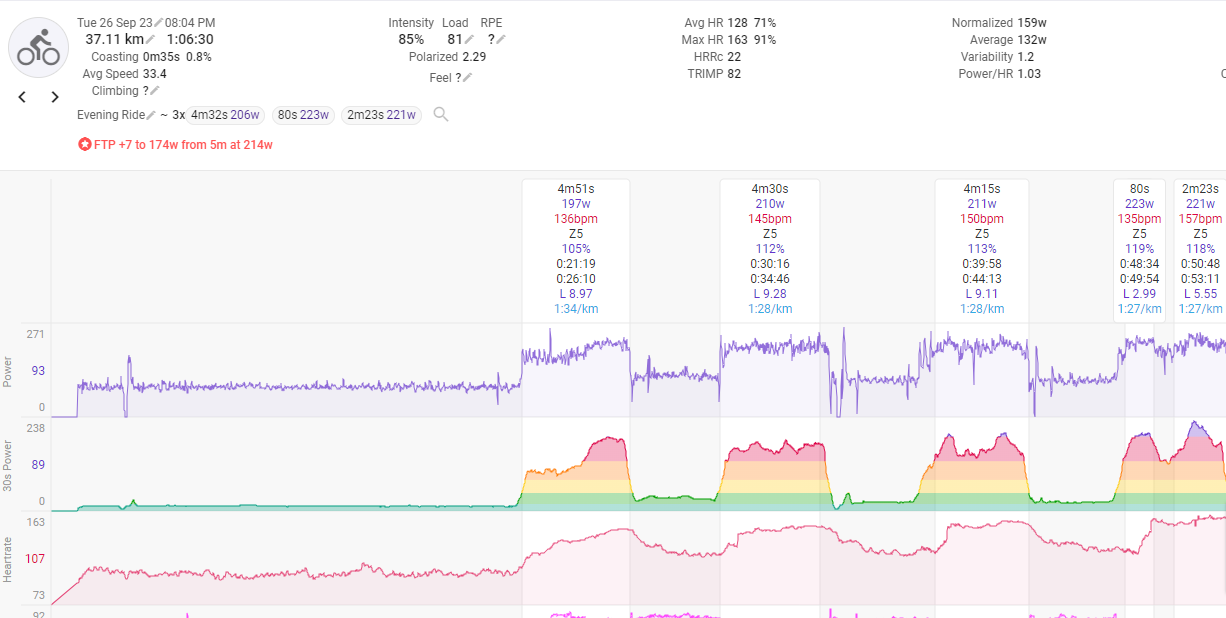Click the cycling activity type icon
The height and width of the screenshot is (618, 1226).
click(x=38, y=47)
